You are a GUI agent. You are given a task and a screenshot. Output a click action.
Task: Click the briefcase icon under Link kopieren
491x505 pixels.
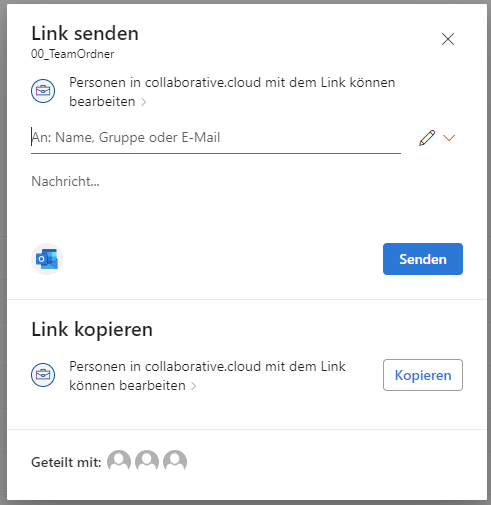[43, 375]
